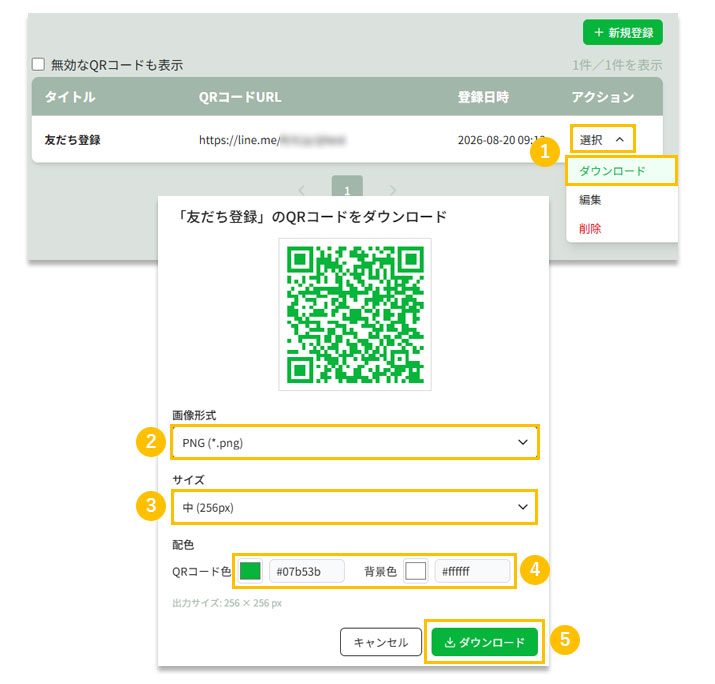Click the https://line.me/ URL cell

(x=272, y=140)
